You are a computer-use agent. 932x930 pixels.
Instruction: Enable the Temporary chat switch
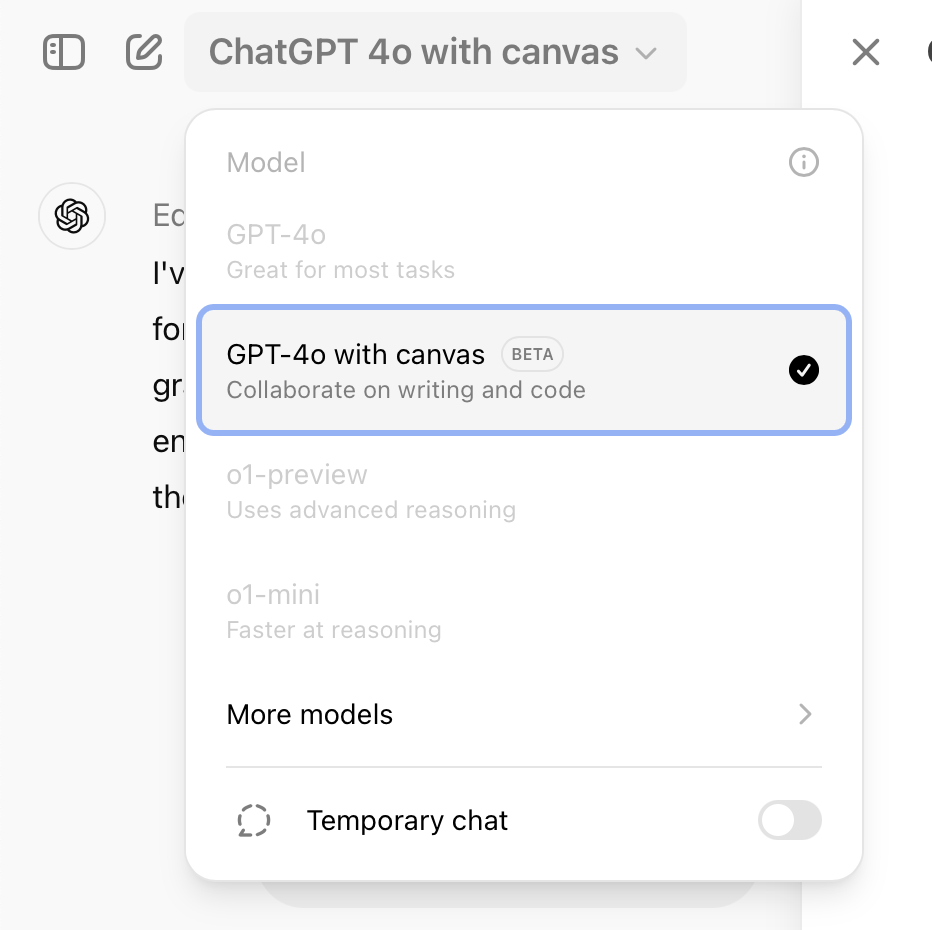(789, 820)
